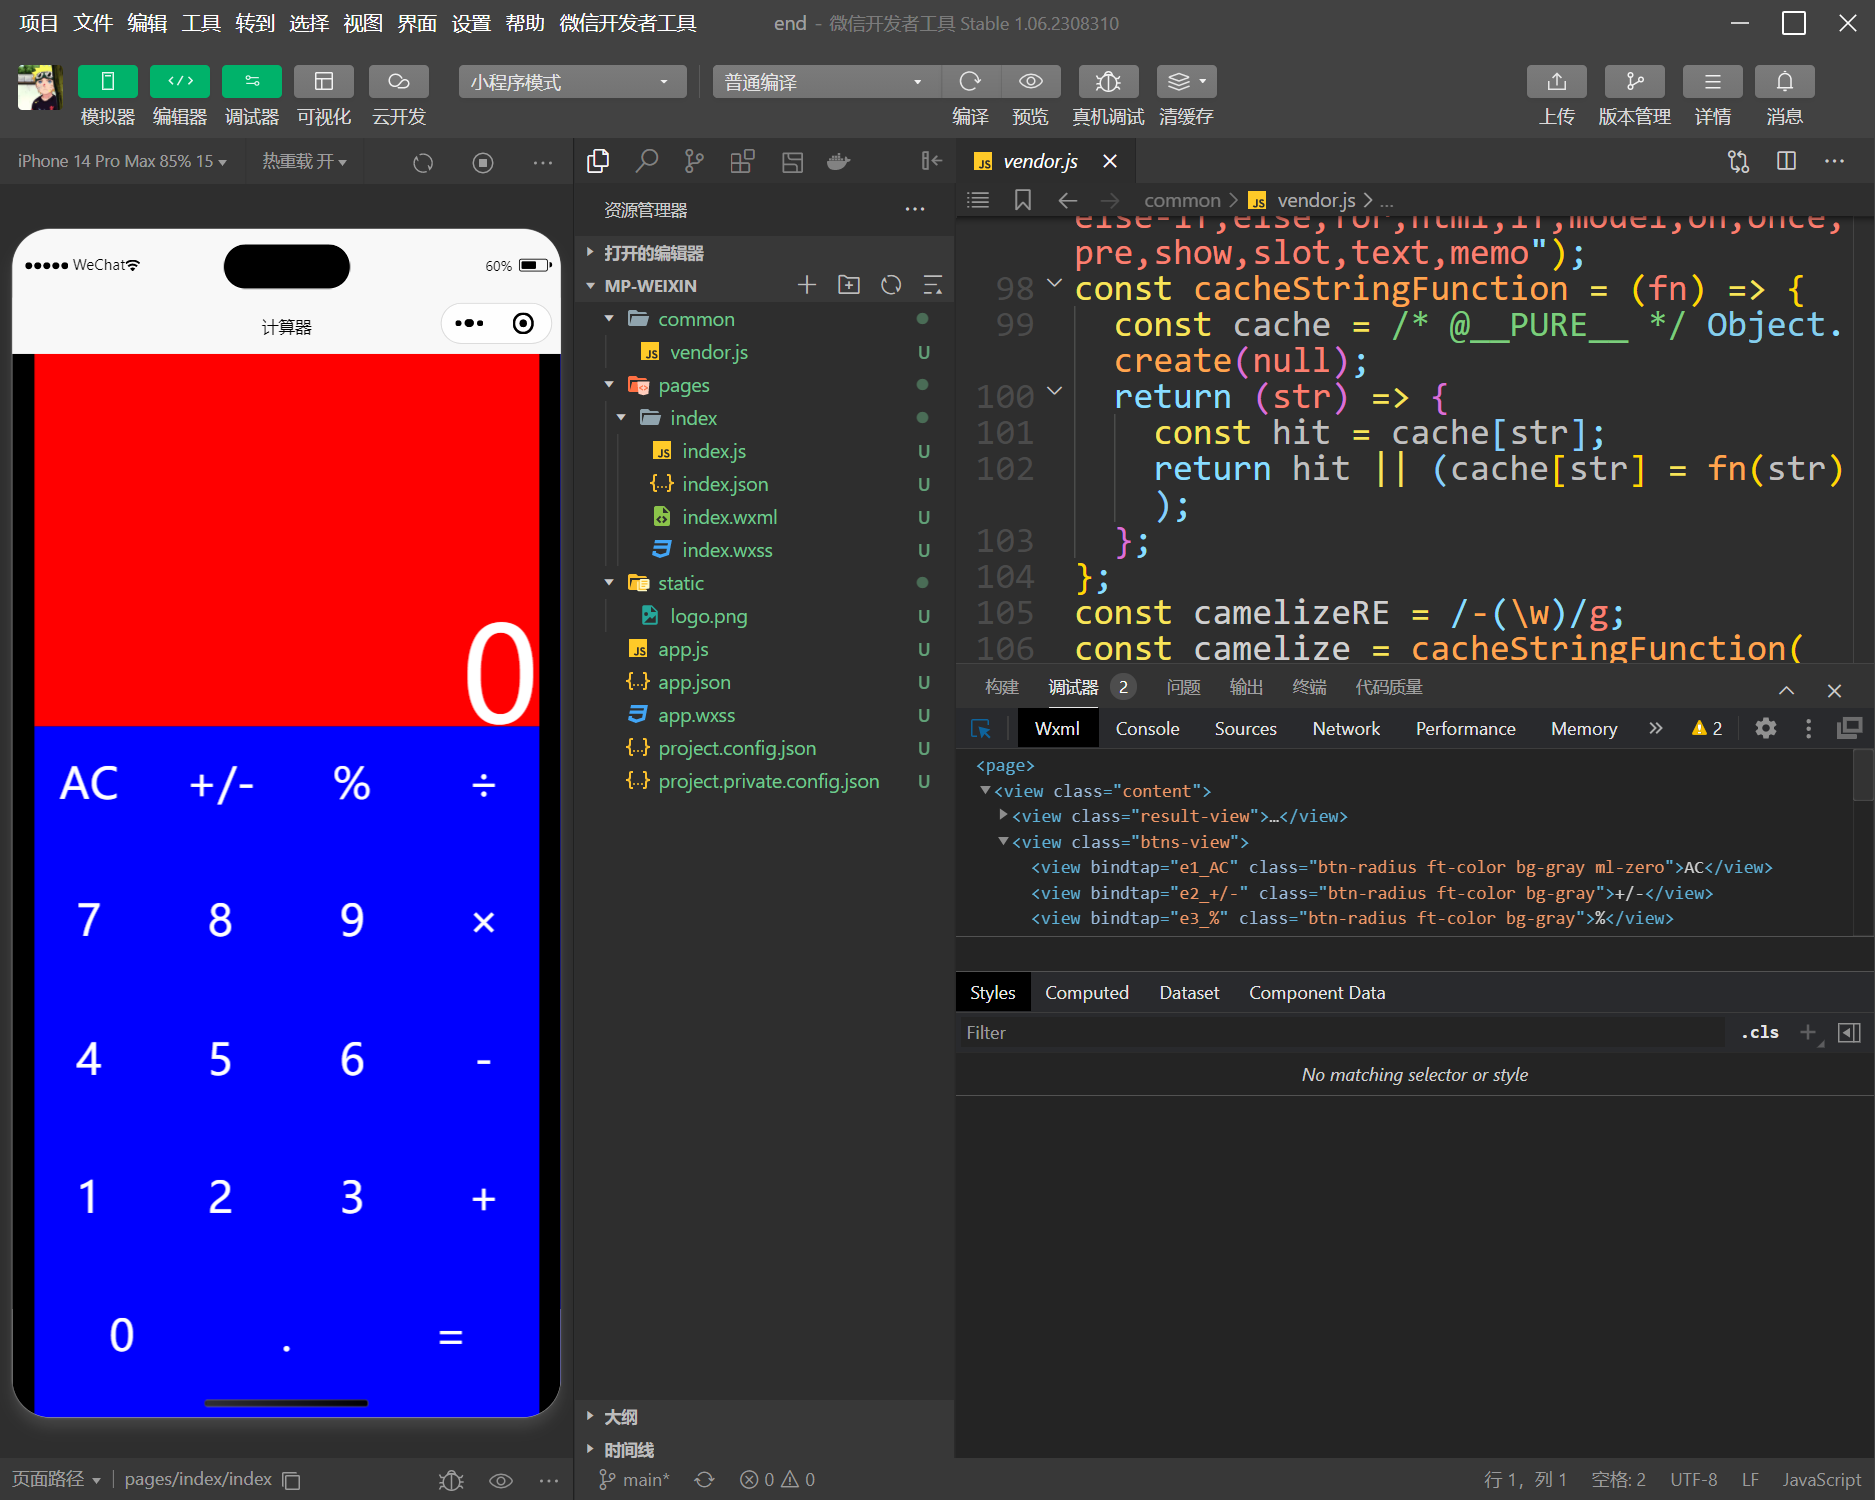The height and width of the screenshot is (1500, 1875).
Task: Toggle the visualization (可视化) panel
Action: coord(324,82)
